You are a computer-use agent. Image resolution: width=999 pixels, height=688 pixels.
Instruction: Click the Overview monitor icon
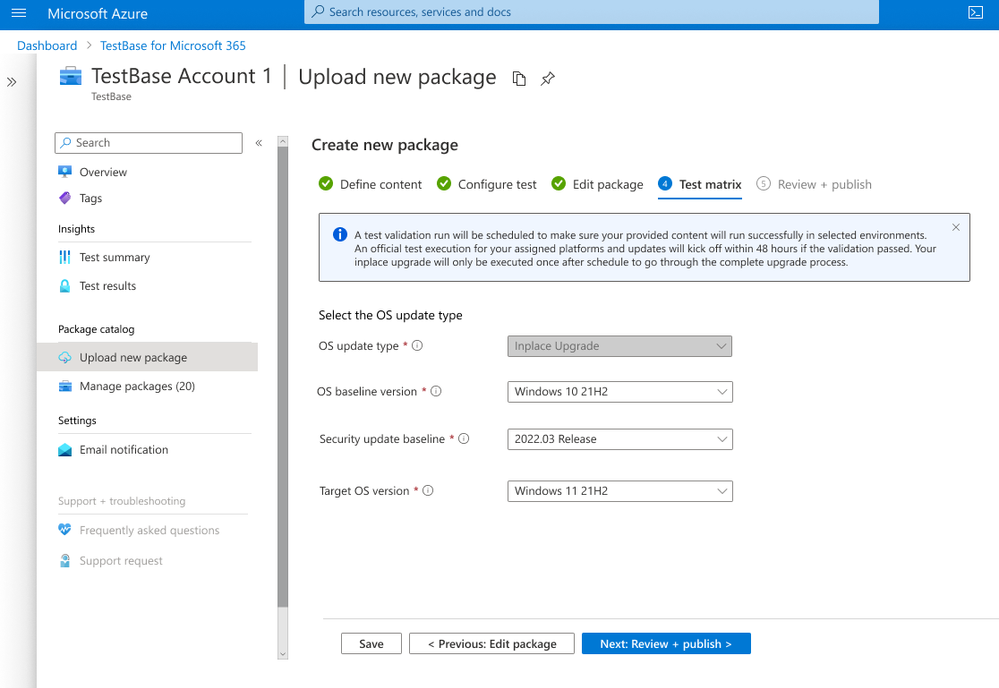[65, 171]
